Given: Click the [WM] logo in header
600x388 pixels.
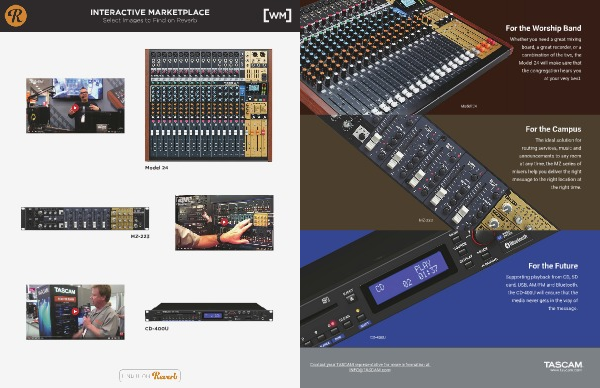Looking at the screenshot, I should 277,15.
